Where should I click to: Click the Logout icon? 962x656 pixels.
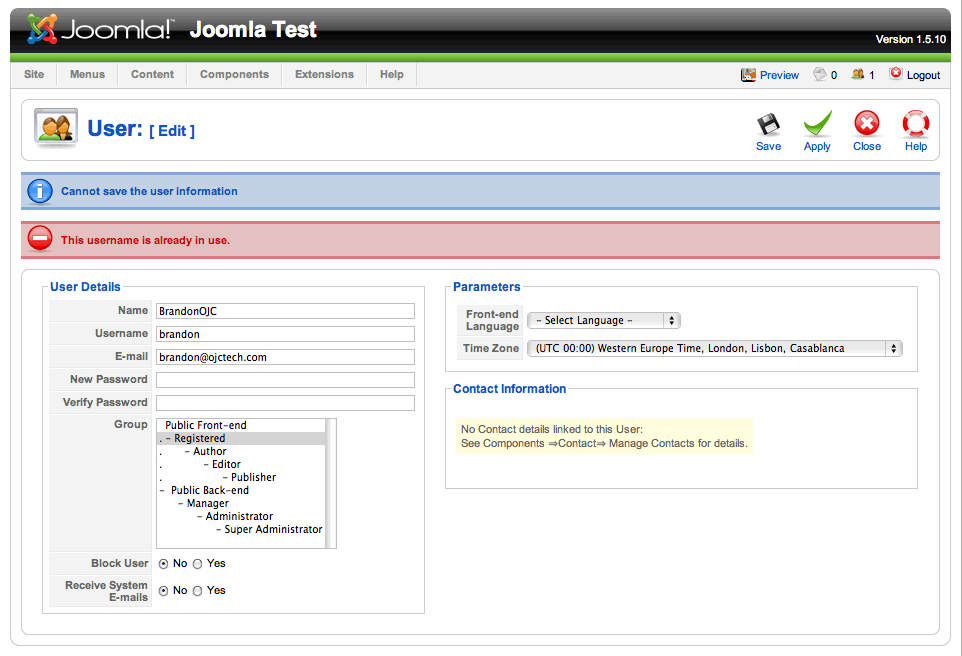(x=896, y=74)
